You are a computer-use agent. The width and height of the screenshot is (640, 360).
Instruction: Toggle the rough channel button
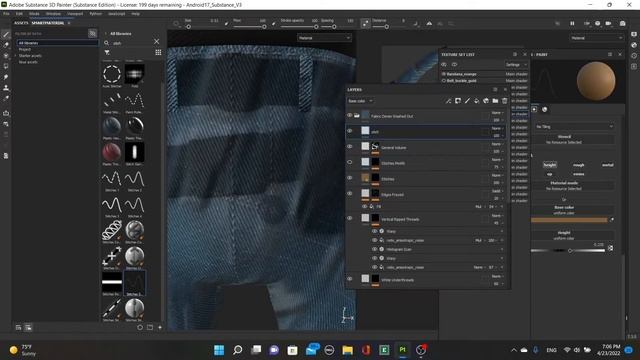pos(578,165)
